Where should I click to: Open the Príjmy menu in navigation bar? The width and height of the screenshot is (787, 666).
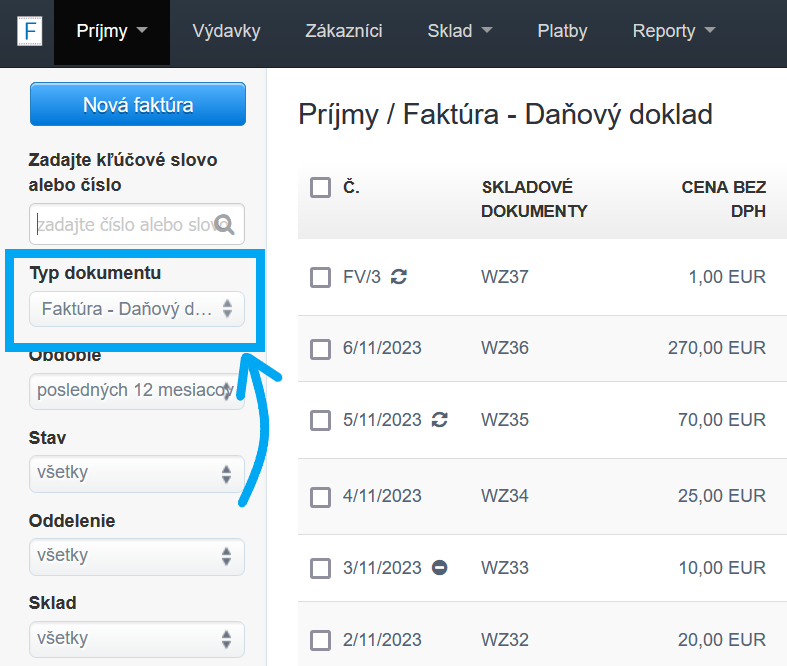click(x=111, y=31)
